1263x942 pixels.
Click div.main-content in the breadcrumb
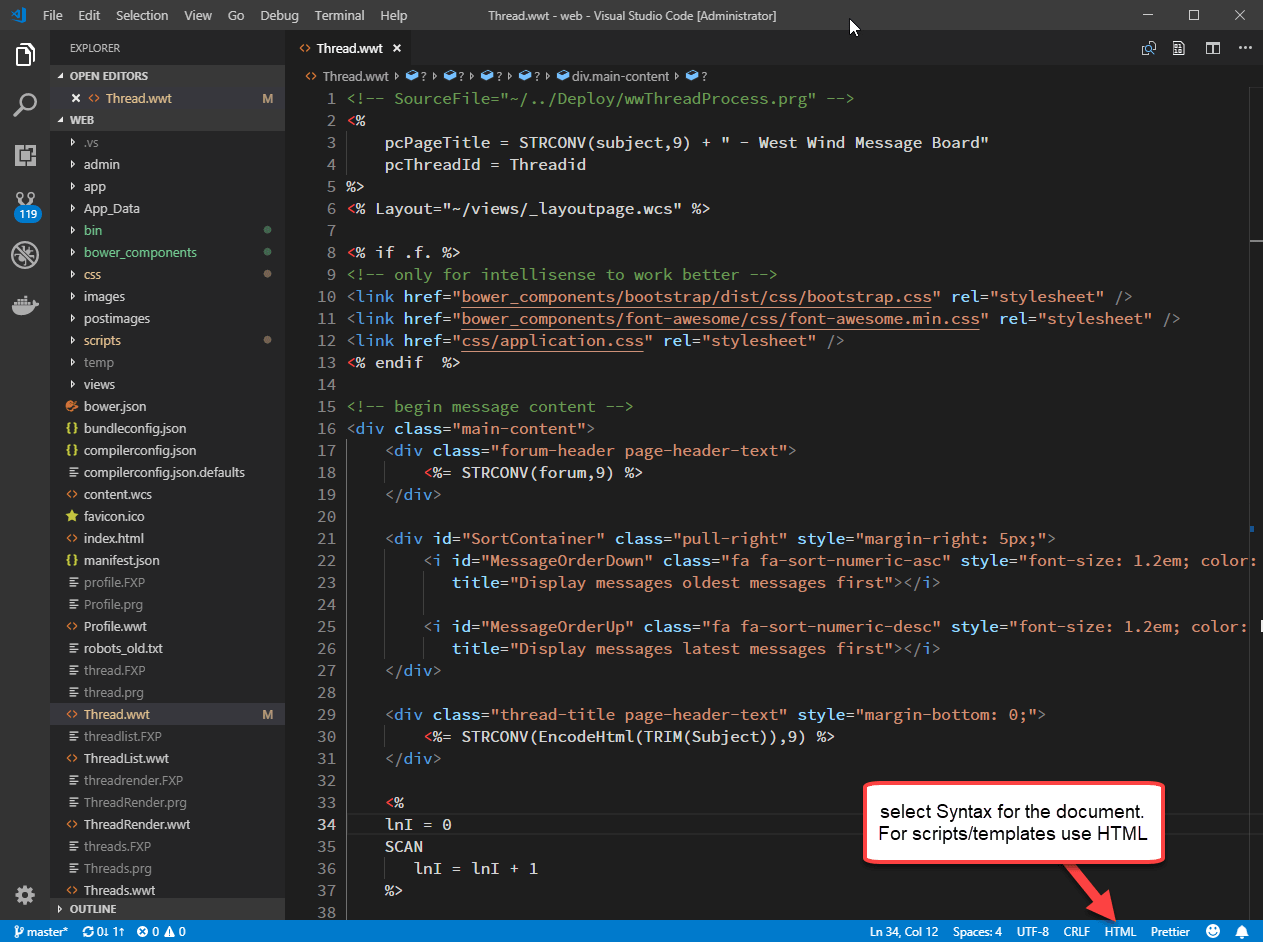coord(612,76)
